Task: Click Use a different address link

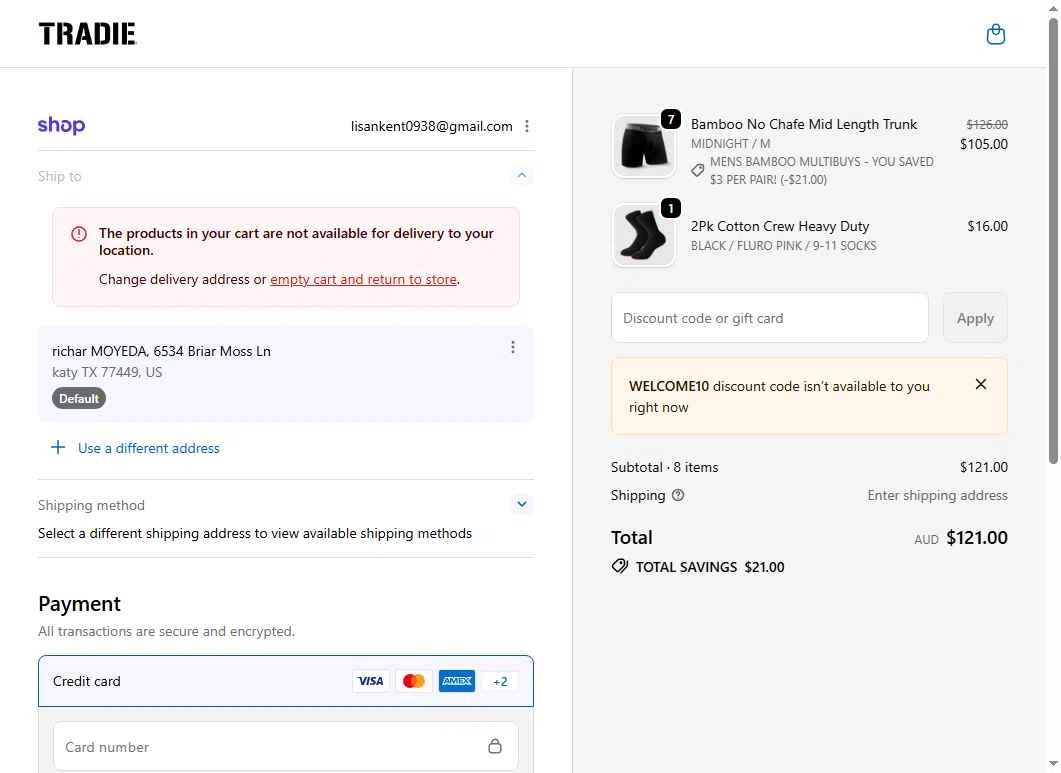Action: [149, 448]
